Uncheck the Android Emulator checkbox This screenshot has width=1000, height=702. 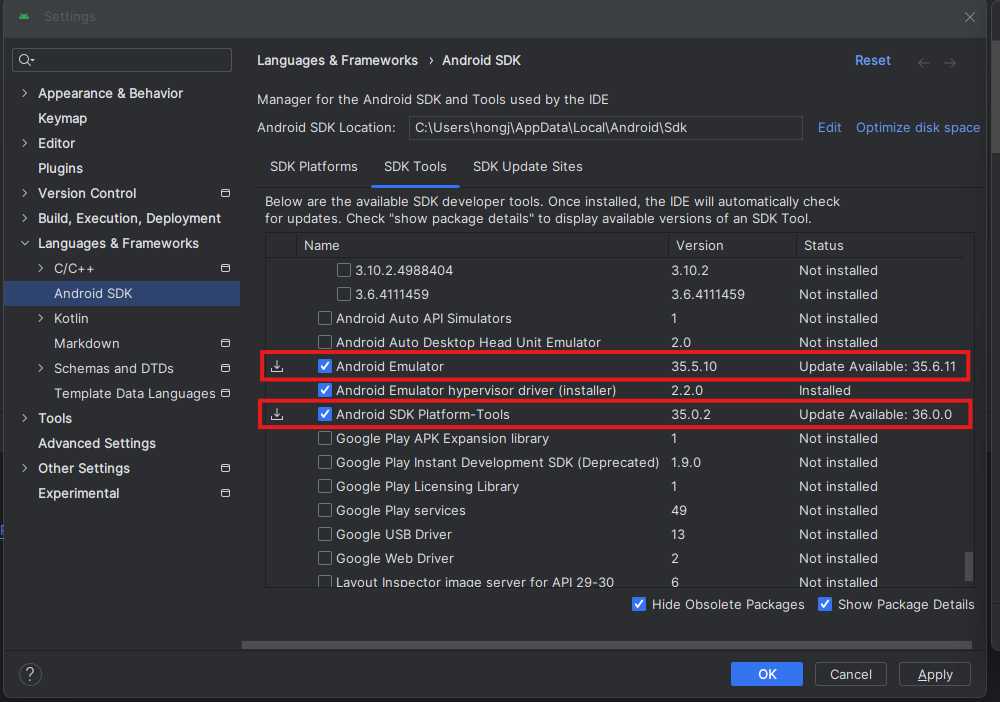(x=325, y=366)
